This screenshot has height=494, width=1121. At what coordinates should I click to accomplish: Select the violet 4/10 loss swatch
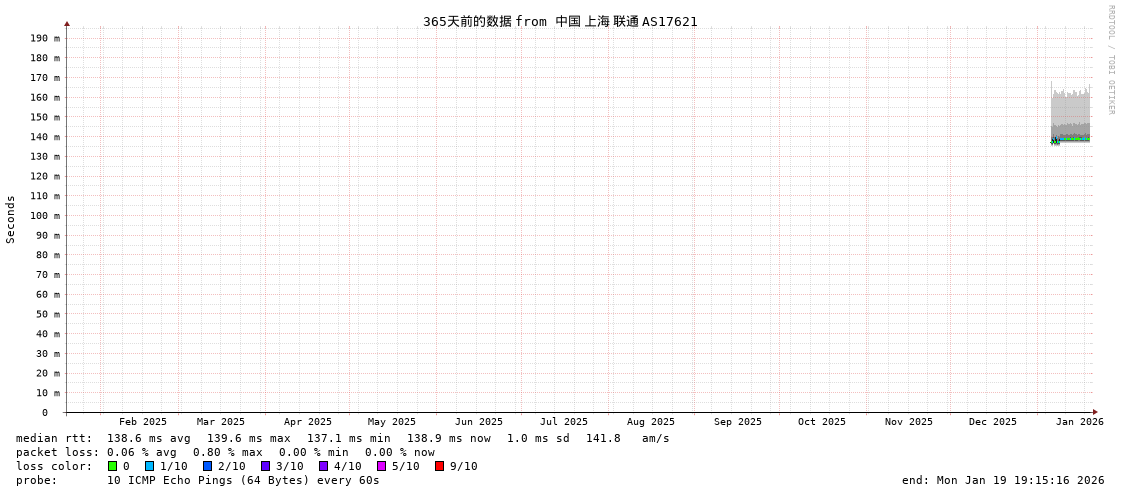pos(324,466)
